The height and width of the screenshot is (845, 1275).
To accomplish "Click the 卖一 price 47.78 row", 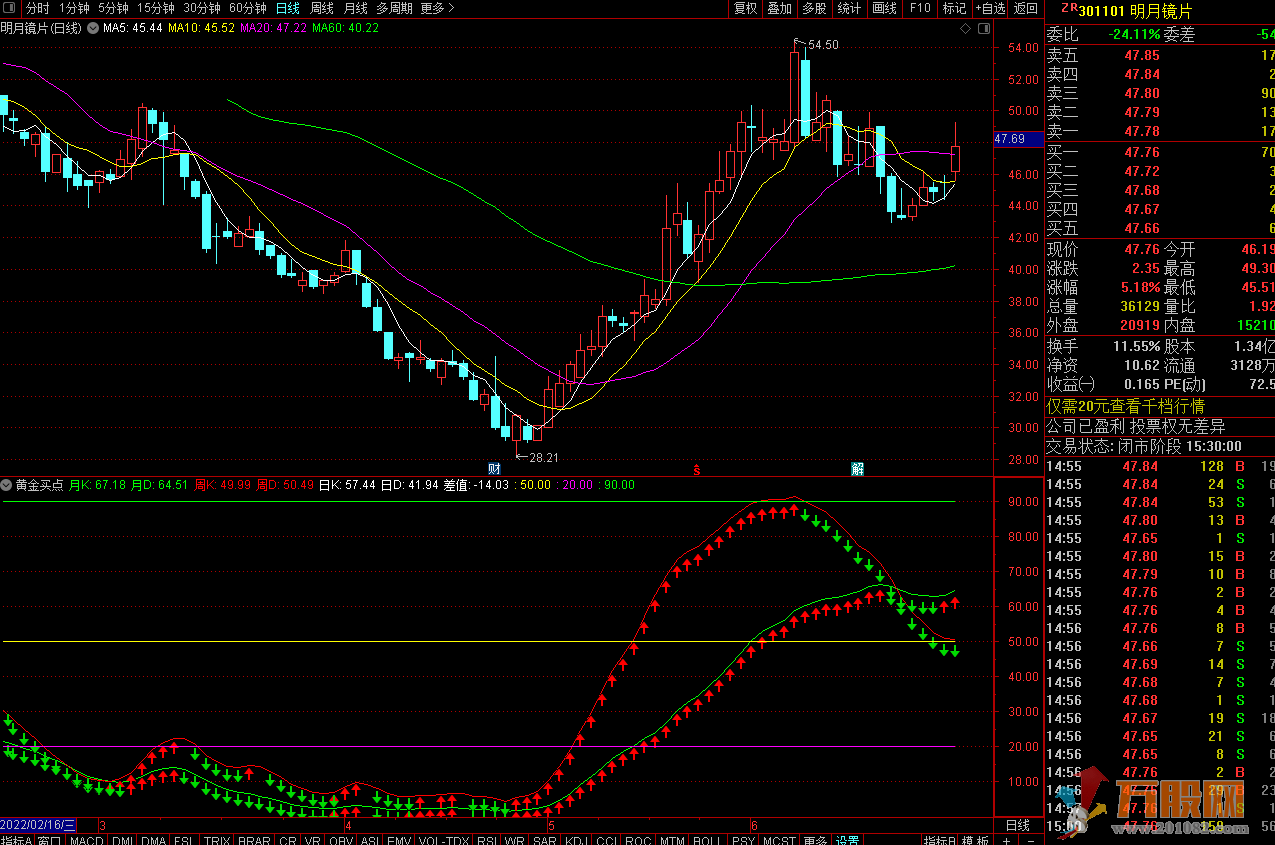I will pos(1160,131).
